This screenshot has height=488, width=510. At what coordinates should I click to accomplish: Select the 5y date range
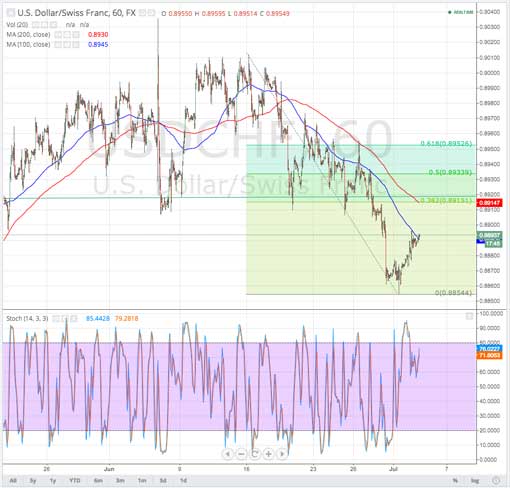tap(33, 480)
